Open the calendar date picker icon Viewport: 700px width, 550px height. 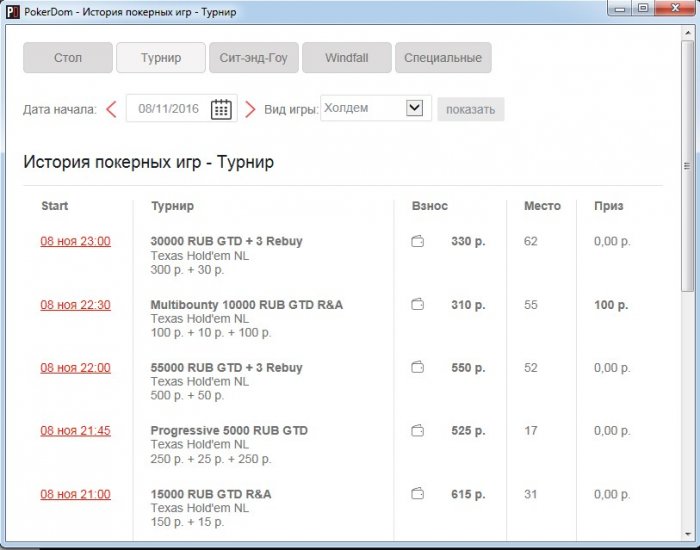pyautogui.click(x=221, y=109)
